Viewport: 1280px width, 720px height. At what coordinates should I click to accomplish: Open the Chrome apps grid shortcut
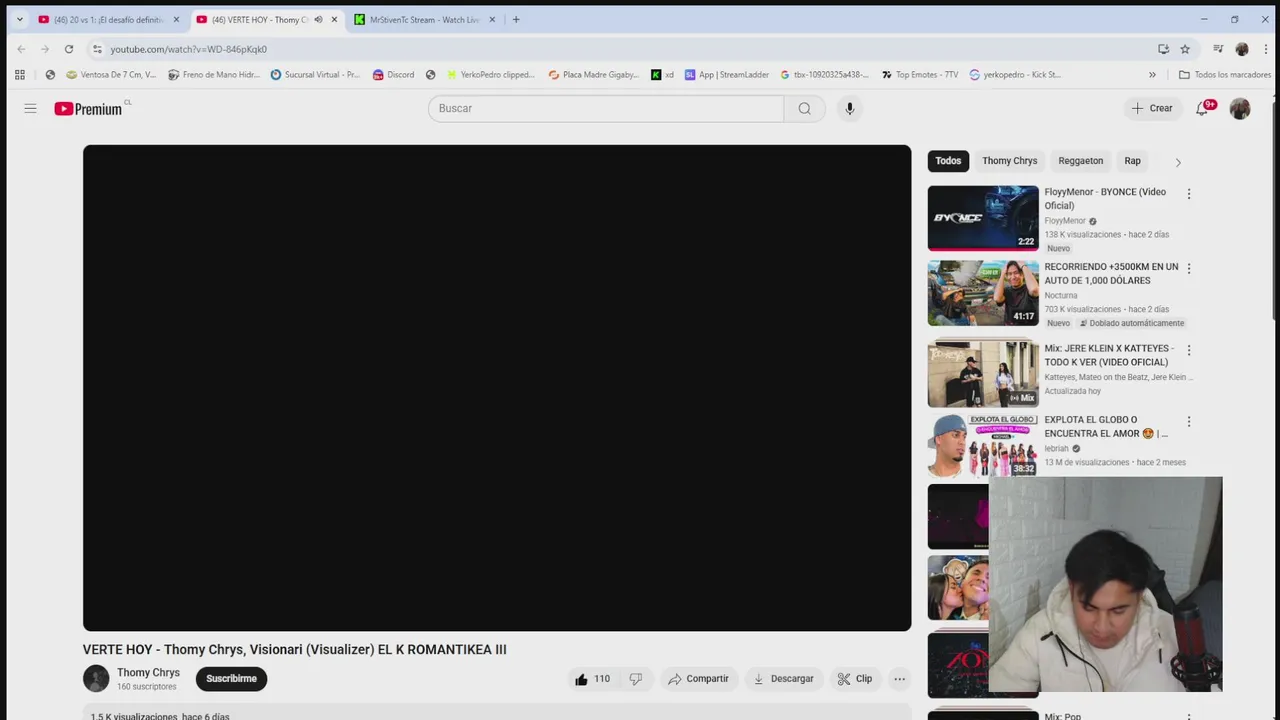(x=19, y=74)
